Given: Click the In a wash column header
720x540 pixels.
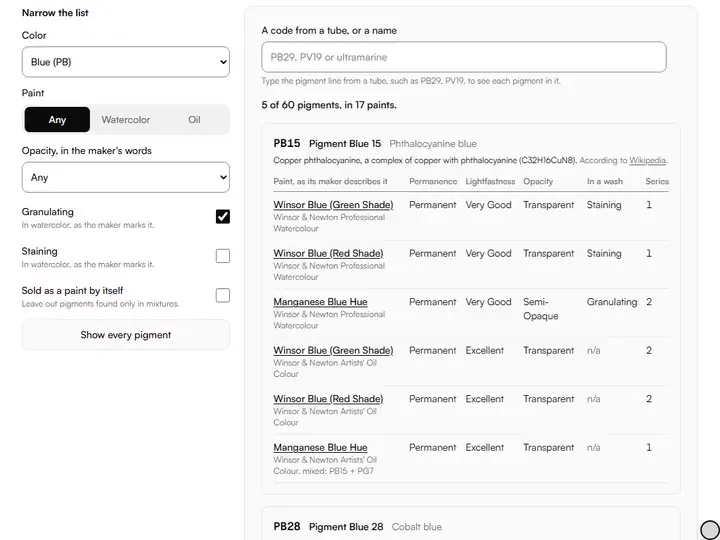Looking at the screenshot, I should point(605,181).
